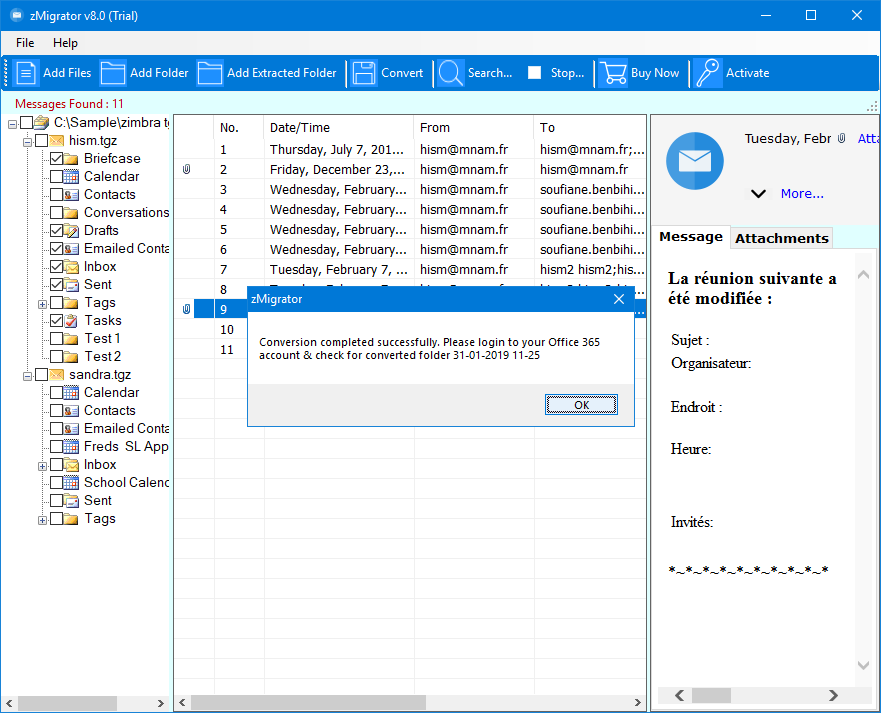Screen dimensions: 881x713
Task: Collapse the C:\Sample root tree node
Action: coord(12,124)
